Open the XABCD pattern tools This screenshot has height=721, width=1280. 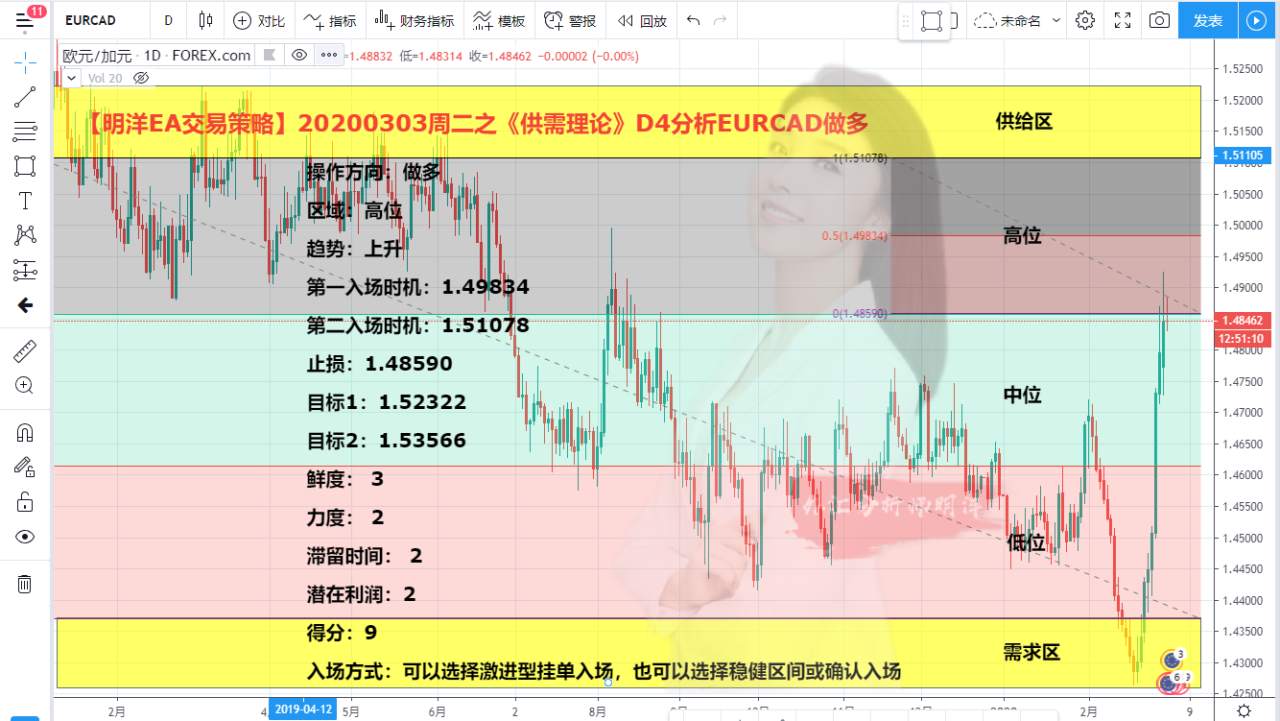(x=25, y=235)
